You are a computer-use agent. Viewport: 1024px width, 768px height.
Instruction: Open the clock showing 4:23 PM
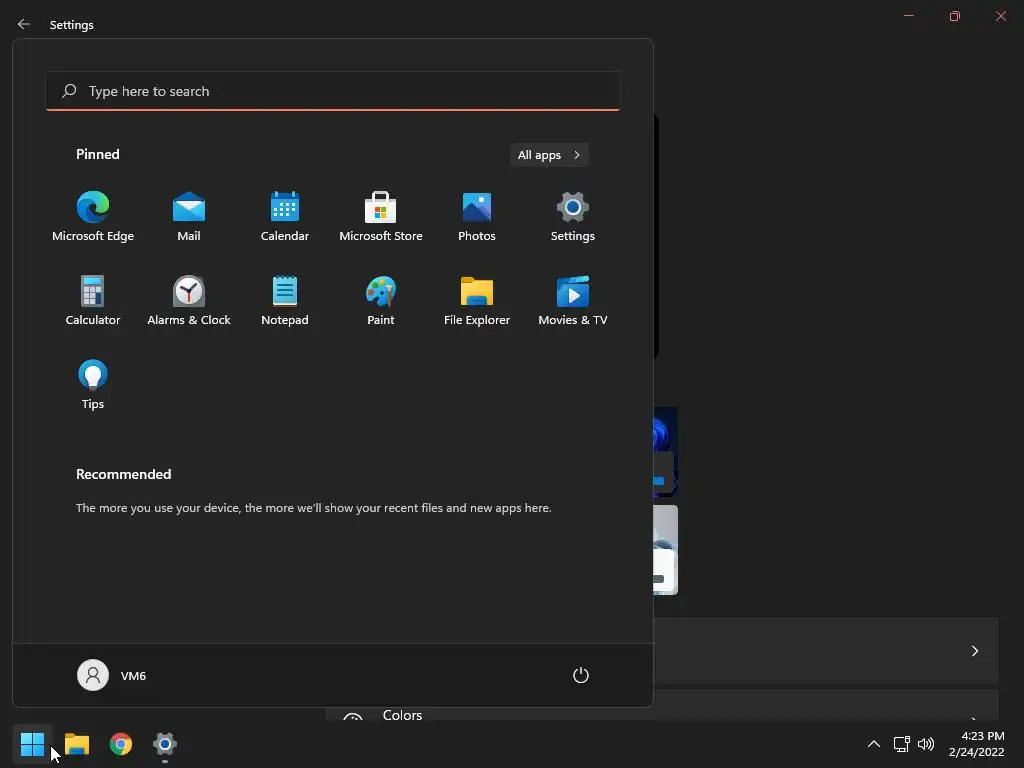tap(976, 744)
